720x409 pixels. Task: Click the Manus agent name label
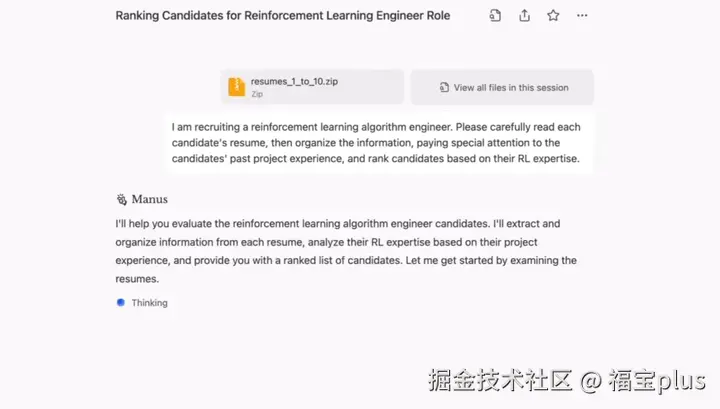point(149,199)
